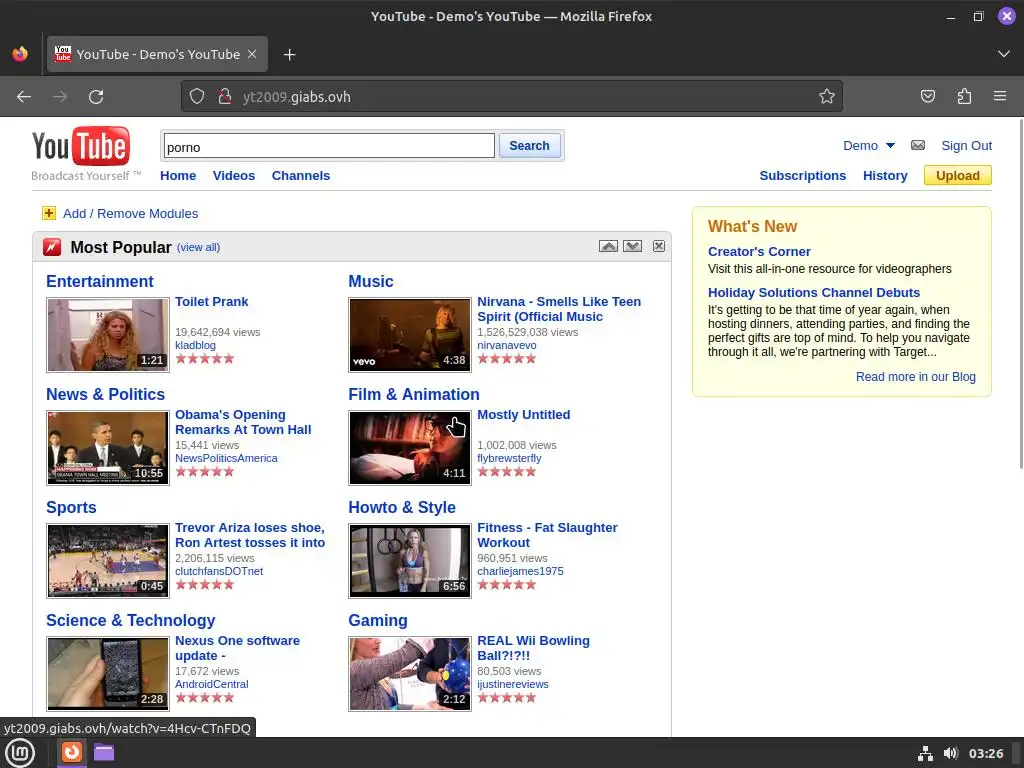Image resolution: width=1024 pixels, height=768 pixels.
Task: Click the network tray icon
Action: [x=925, y=754]
